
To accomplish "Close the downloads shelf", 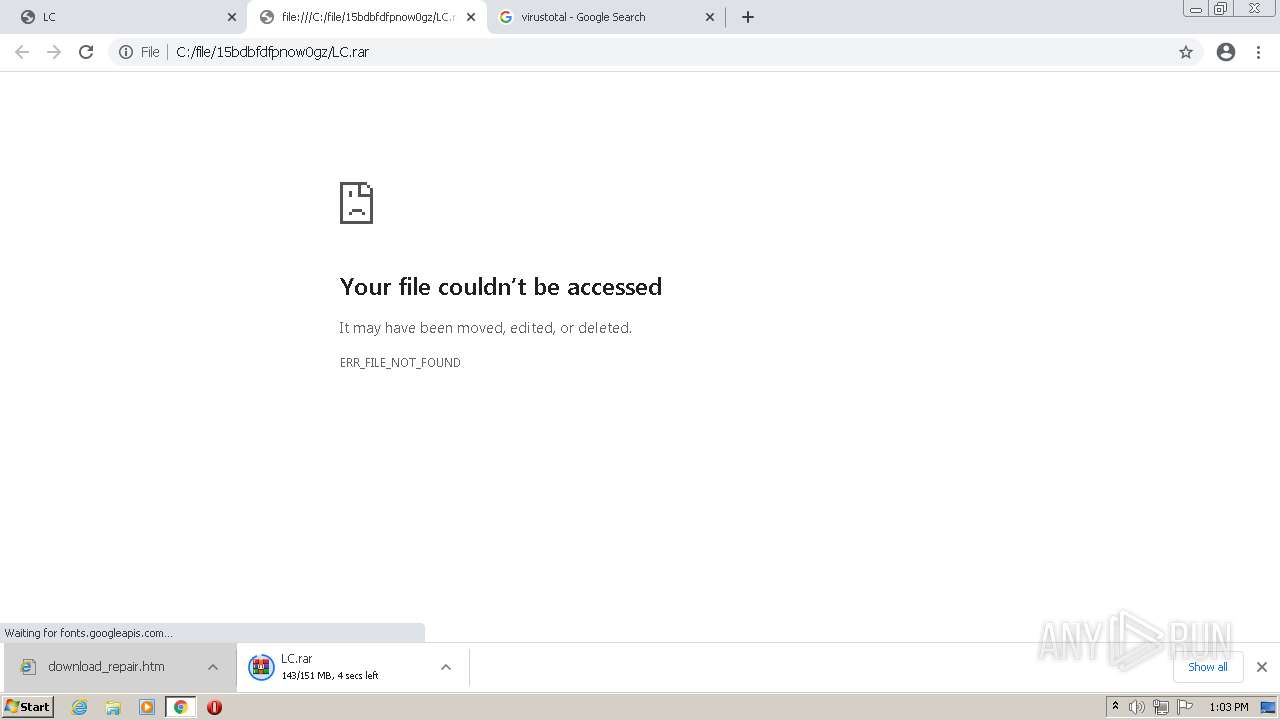I will click(x=1261, y=667).
